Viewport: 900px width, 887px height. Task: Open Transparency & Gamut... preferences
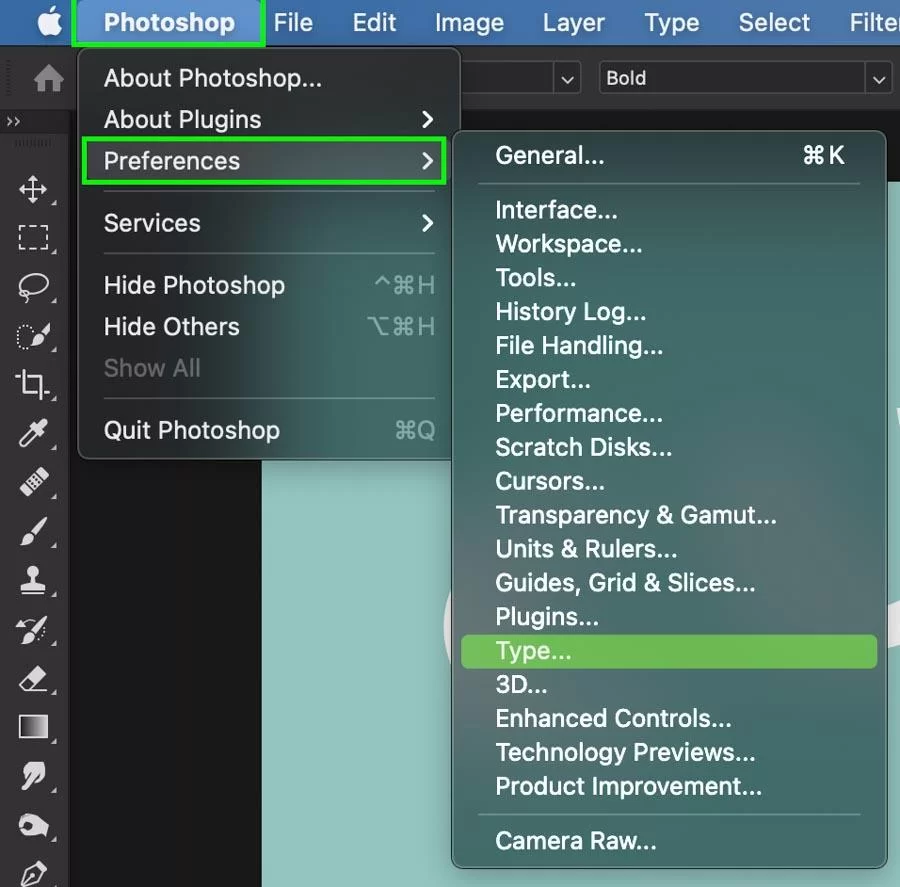click(x=669, y=515)
